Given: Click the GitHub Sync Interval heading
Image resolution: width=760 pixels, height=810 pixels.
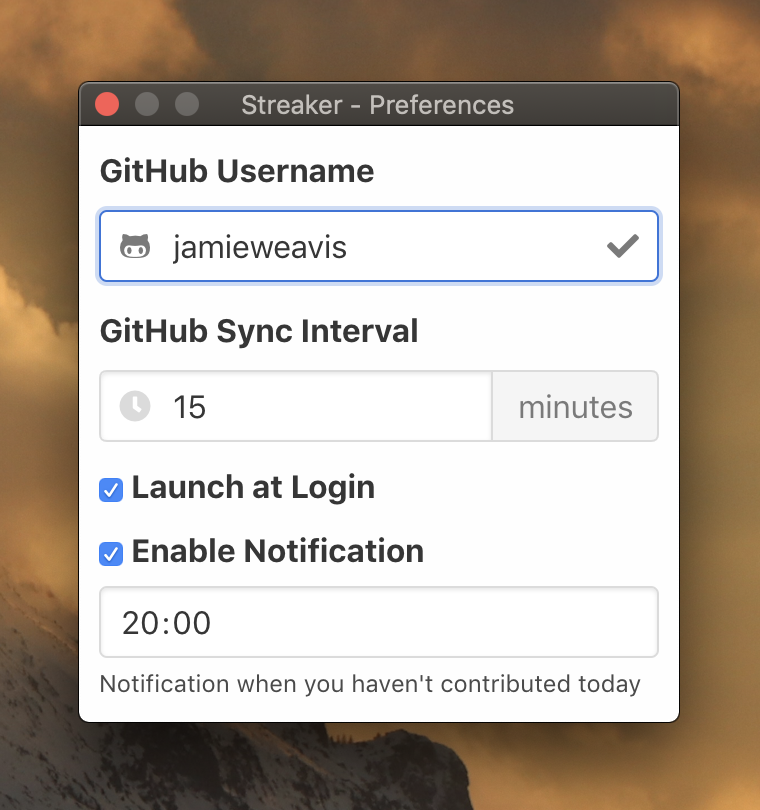Looking at the screenshot, I should [x=259, y=332].
